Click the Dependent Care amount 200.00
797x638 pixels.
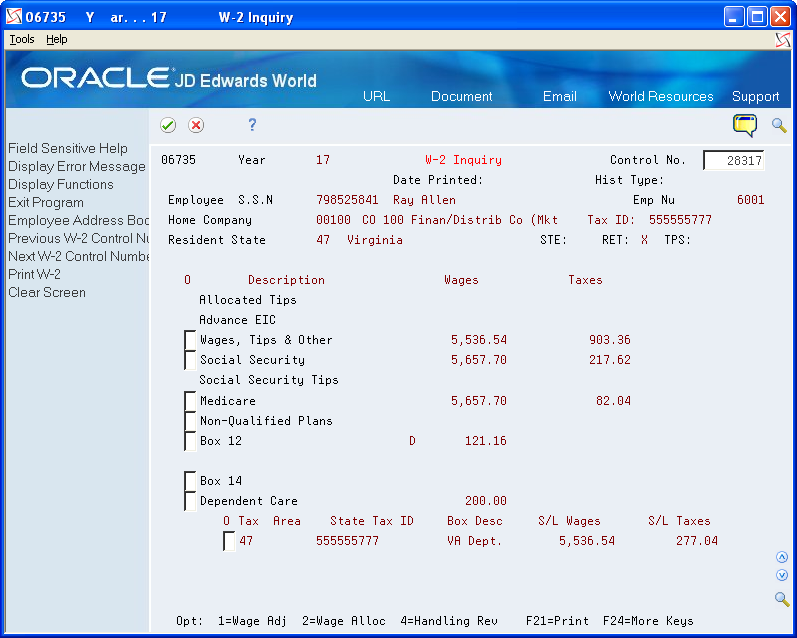click(x=486, y=501)
